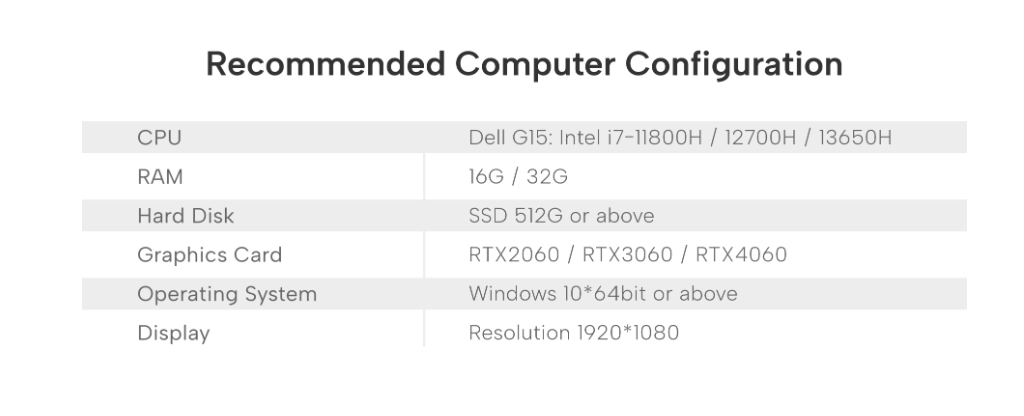Select the CPU row label
This screenshot has height=416, width=1024.
click(x=159, y=137)
